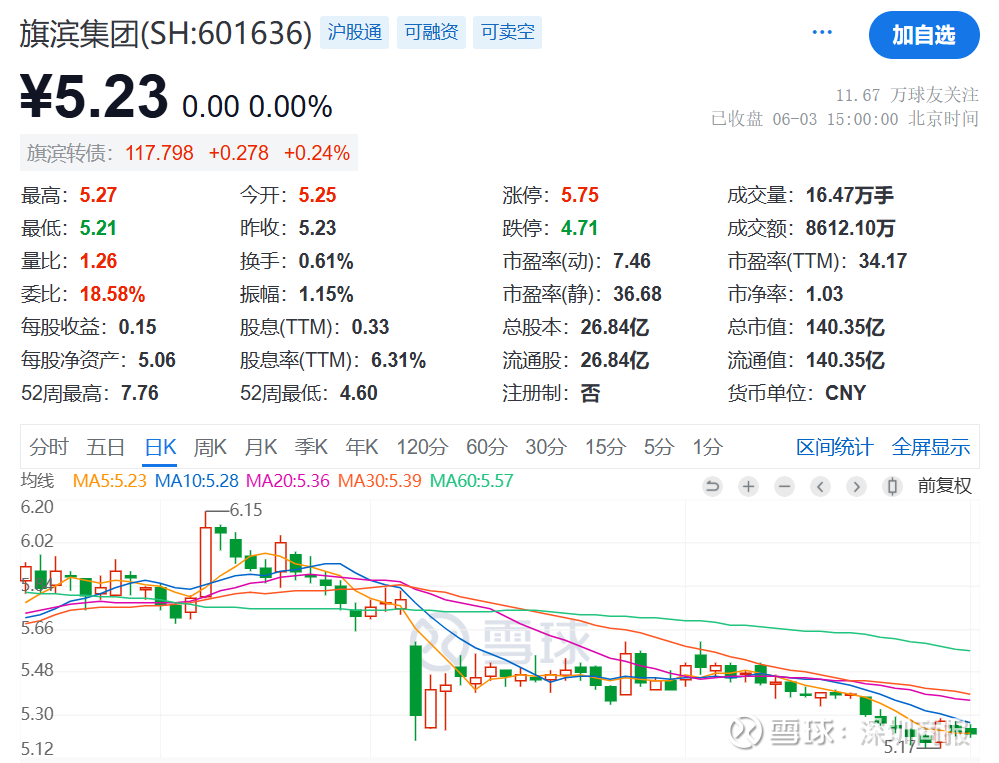Open the three-dot more options menu
This screenshot has height=763, width=999.
click(822, 32)
